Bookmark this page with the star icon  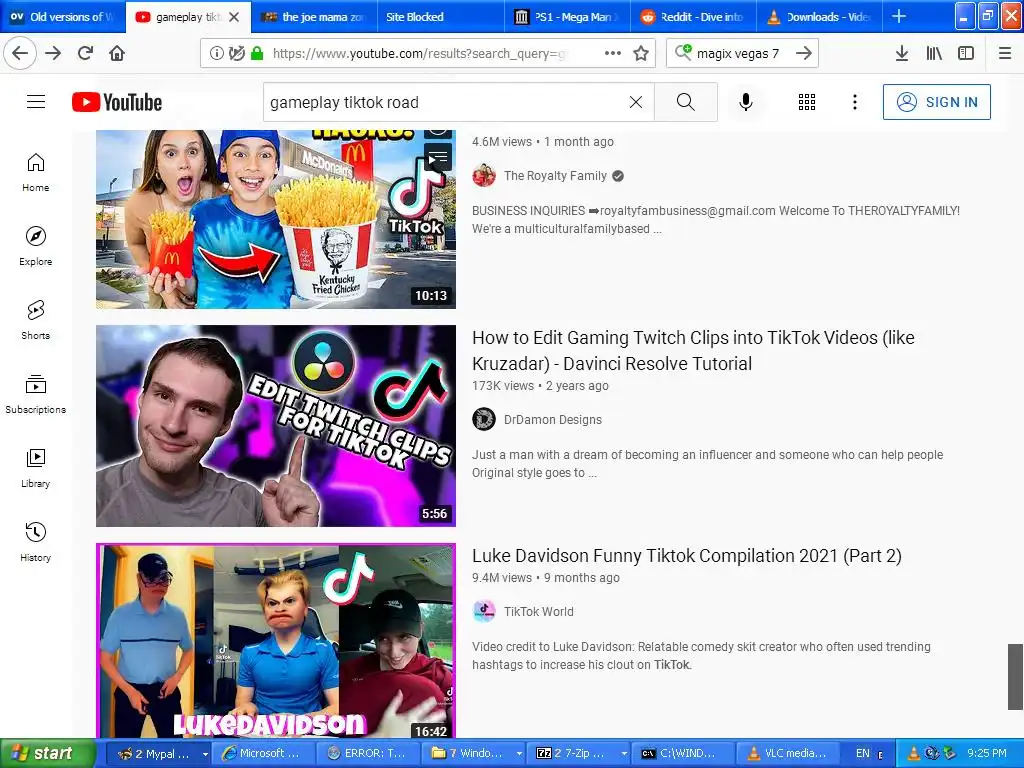(x=641, y=53)
